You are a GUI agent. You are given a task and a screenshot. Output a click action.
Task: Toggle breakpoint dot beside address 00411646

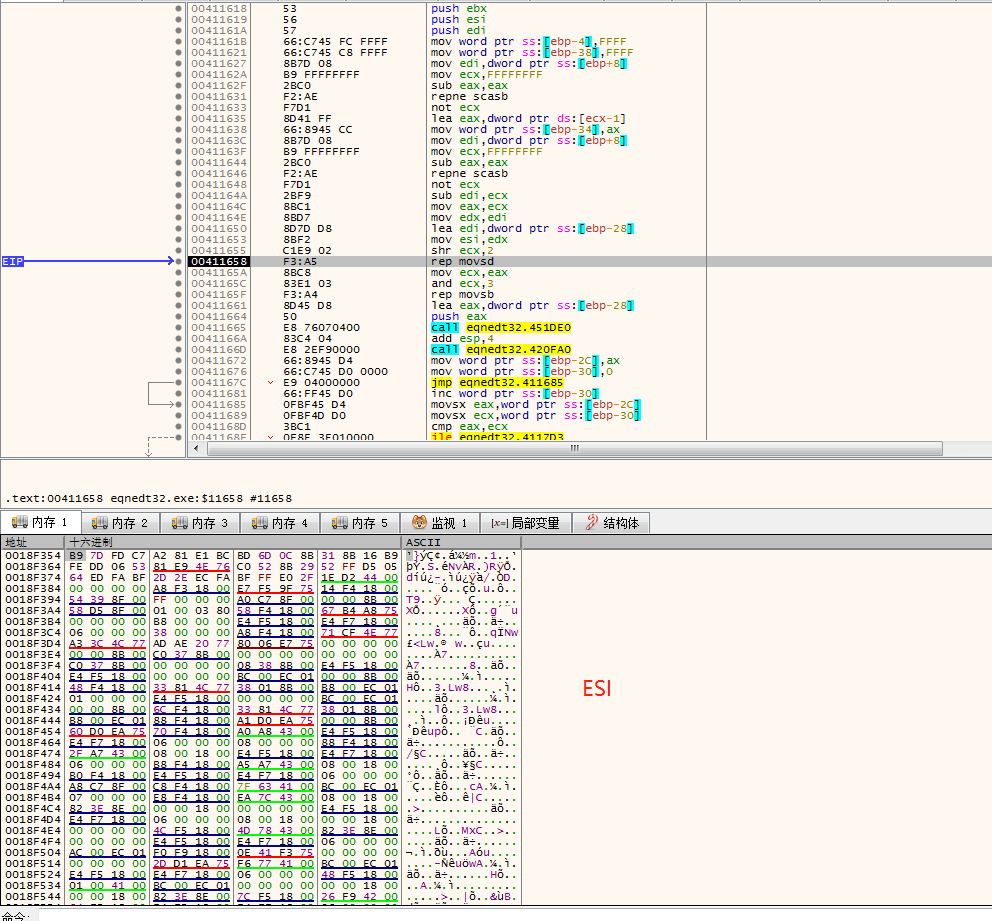coord(179,174)
